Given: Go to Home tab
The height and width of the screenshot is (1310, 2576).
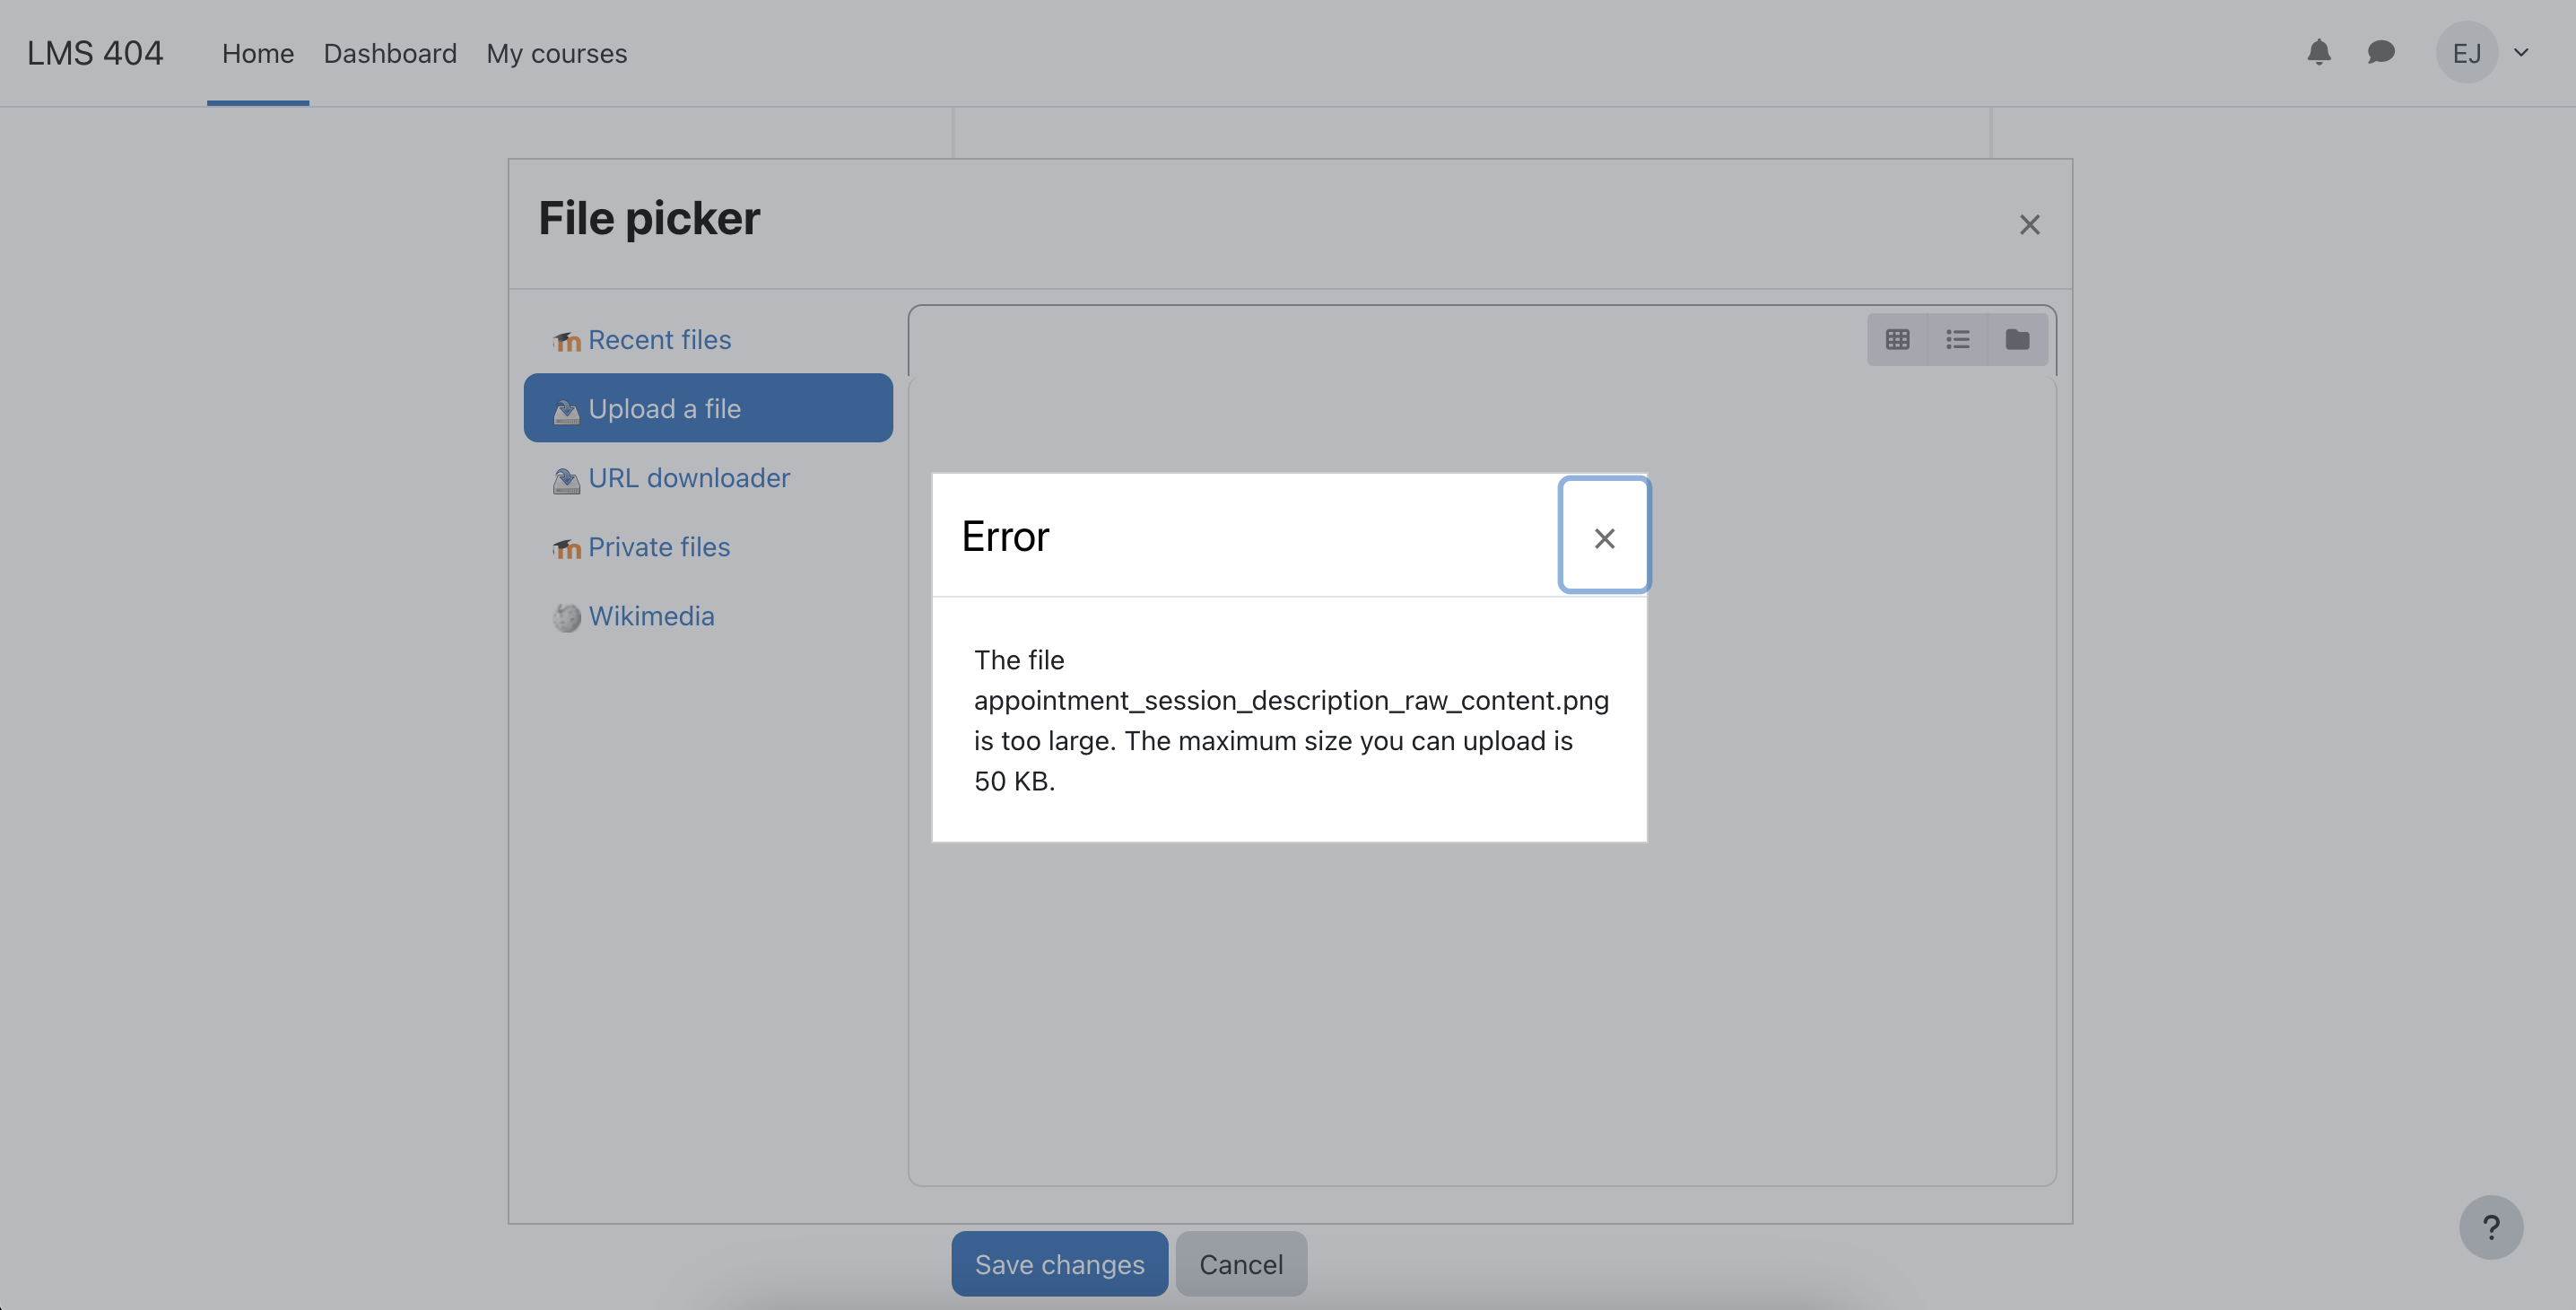Looking at the screenshot, I should (258, 53).
